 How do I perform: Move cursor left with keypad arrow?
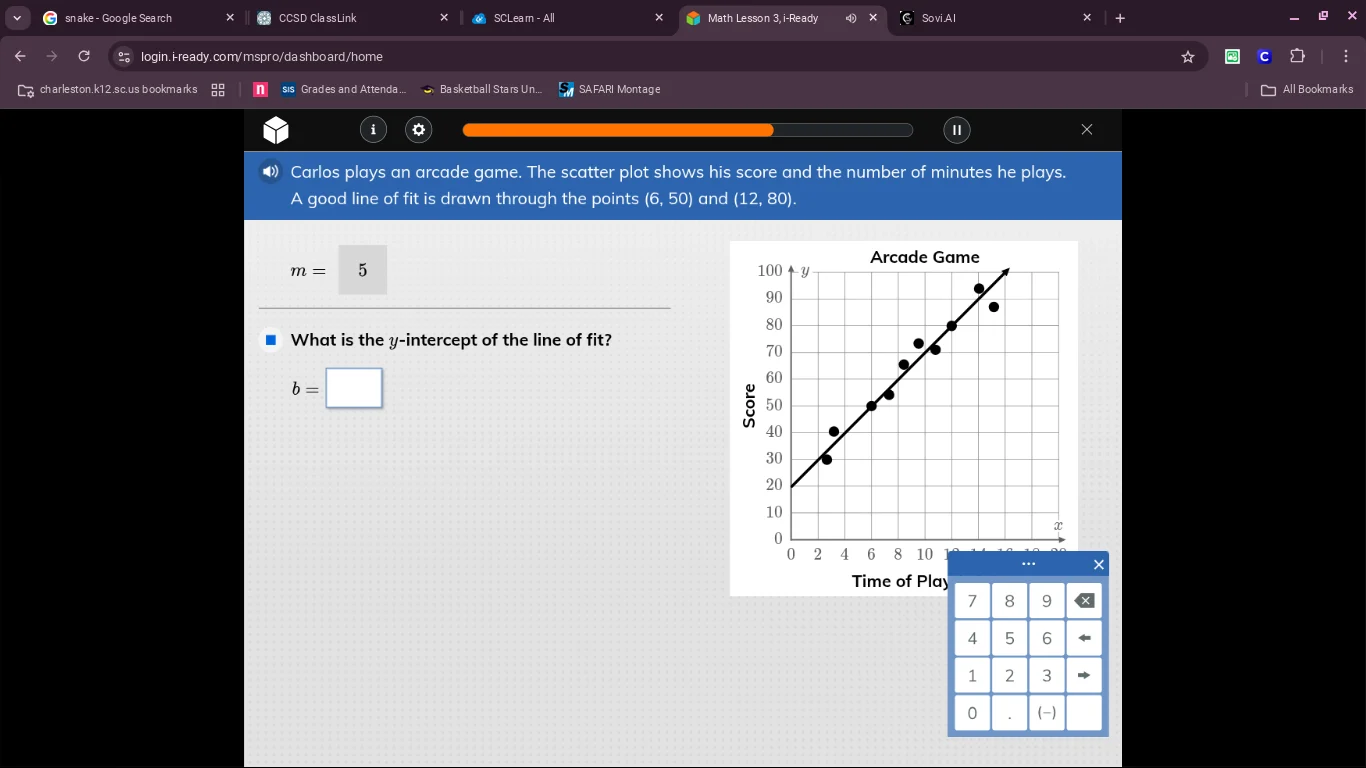click(x=1084, y=638)
